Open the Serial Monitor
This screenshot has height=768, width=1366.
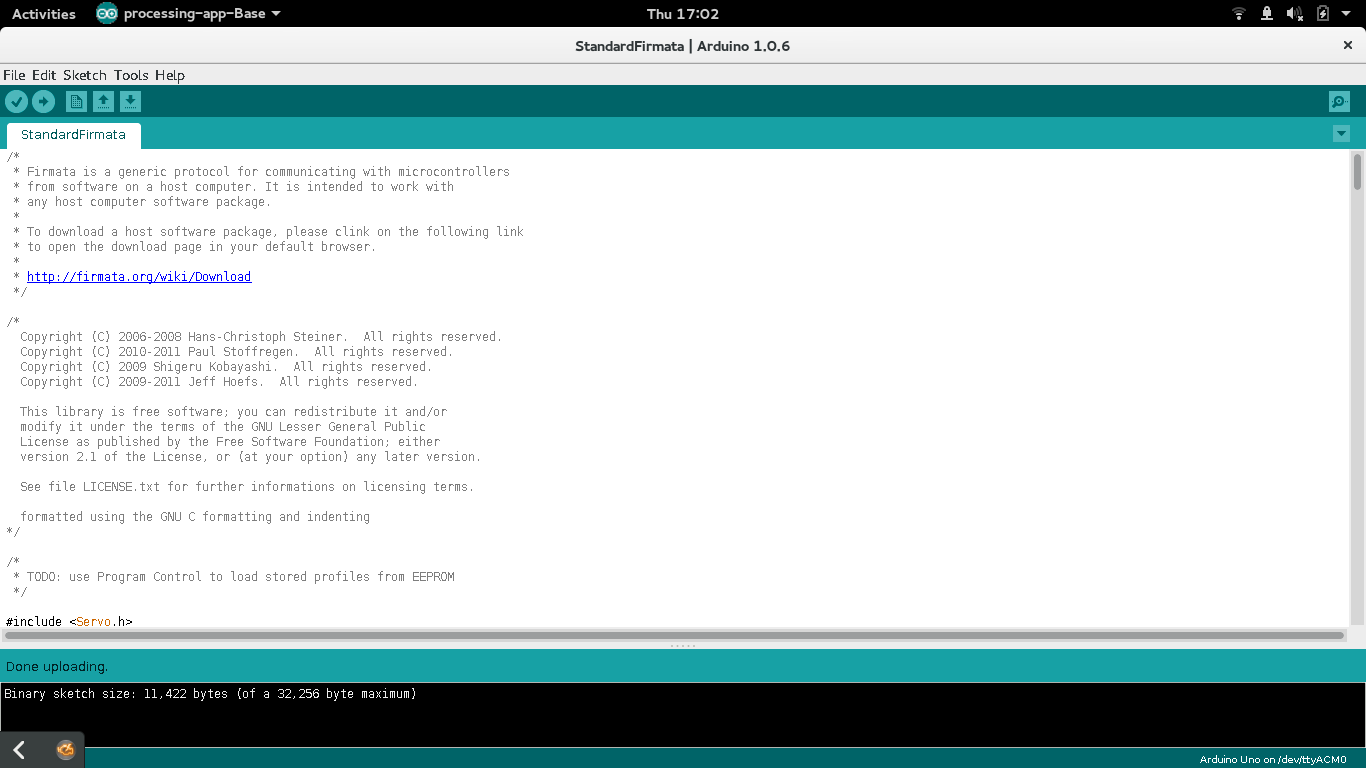[1339, 101]
